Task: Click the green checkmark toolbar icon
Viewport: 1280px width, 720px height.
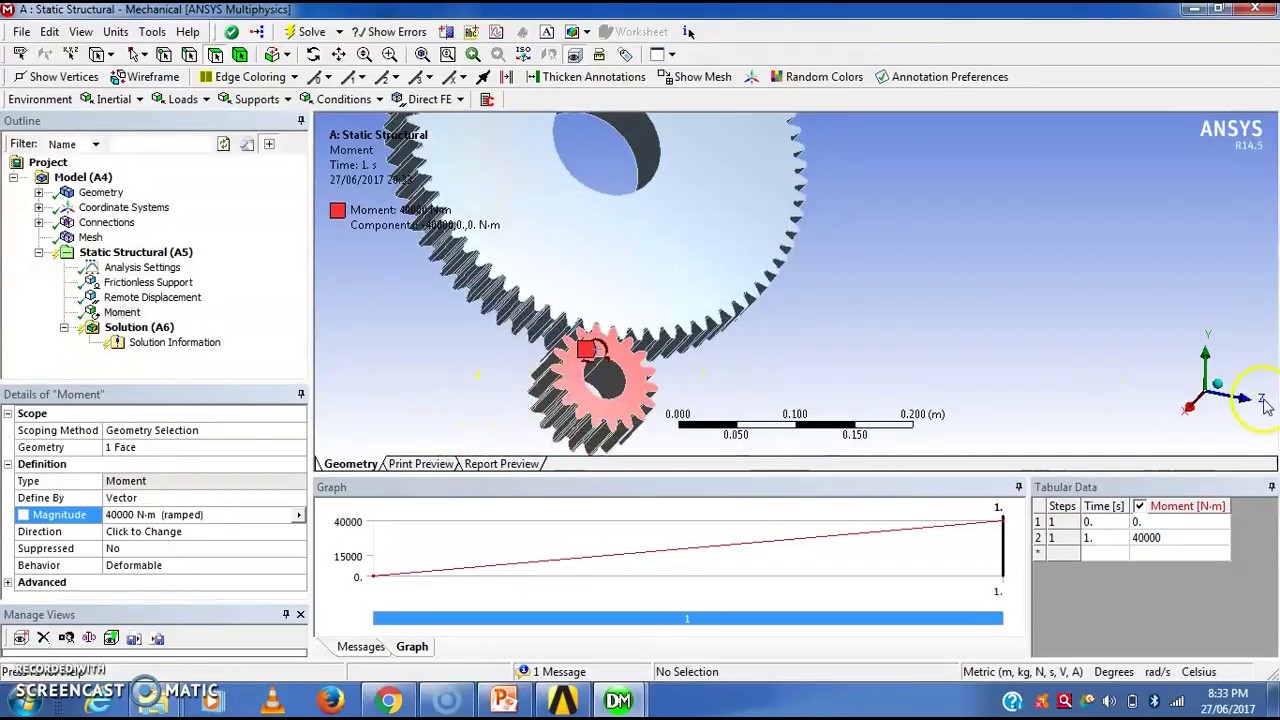Action: coord(231,32)
